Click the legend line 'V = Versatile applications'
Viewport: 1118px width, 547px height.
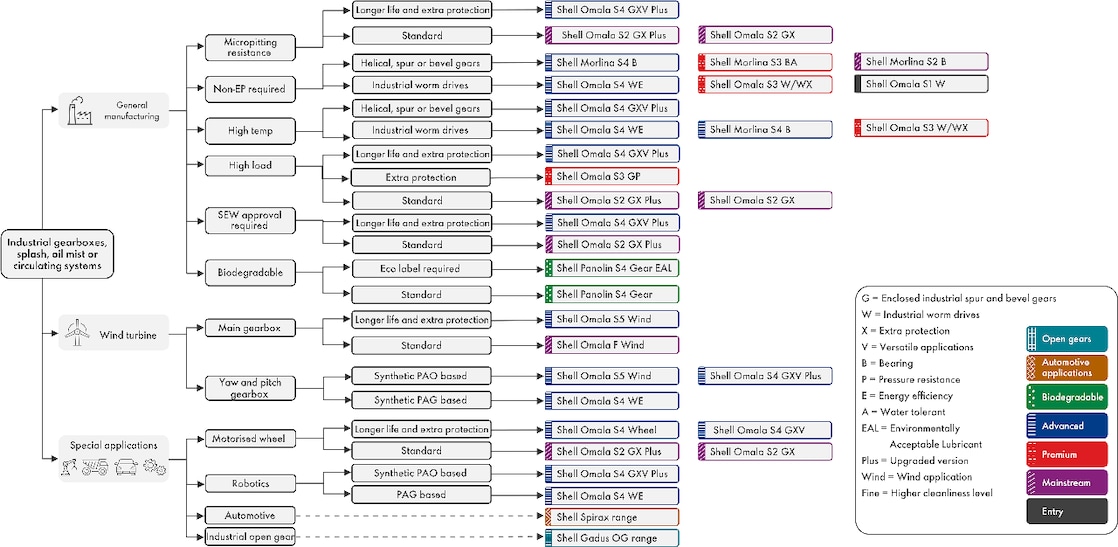pyautogui.click(x=917, y=347)
